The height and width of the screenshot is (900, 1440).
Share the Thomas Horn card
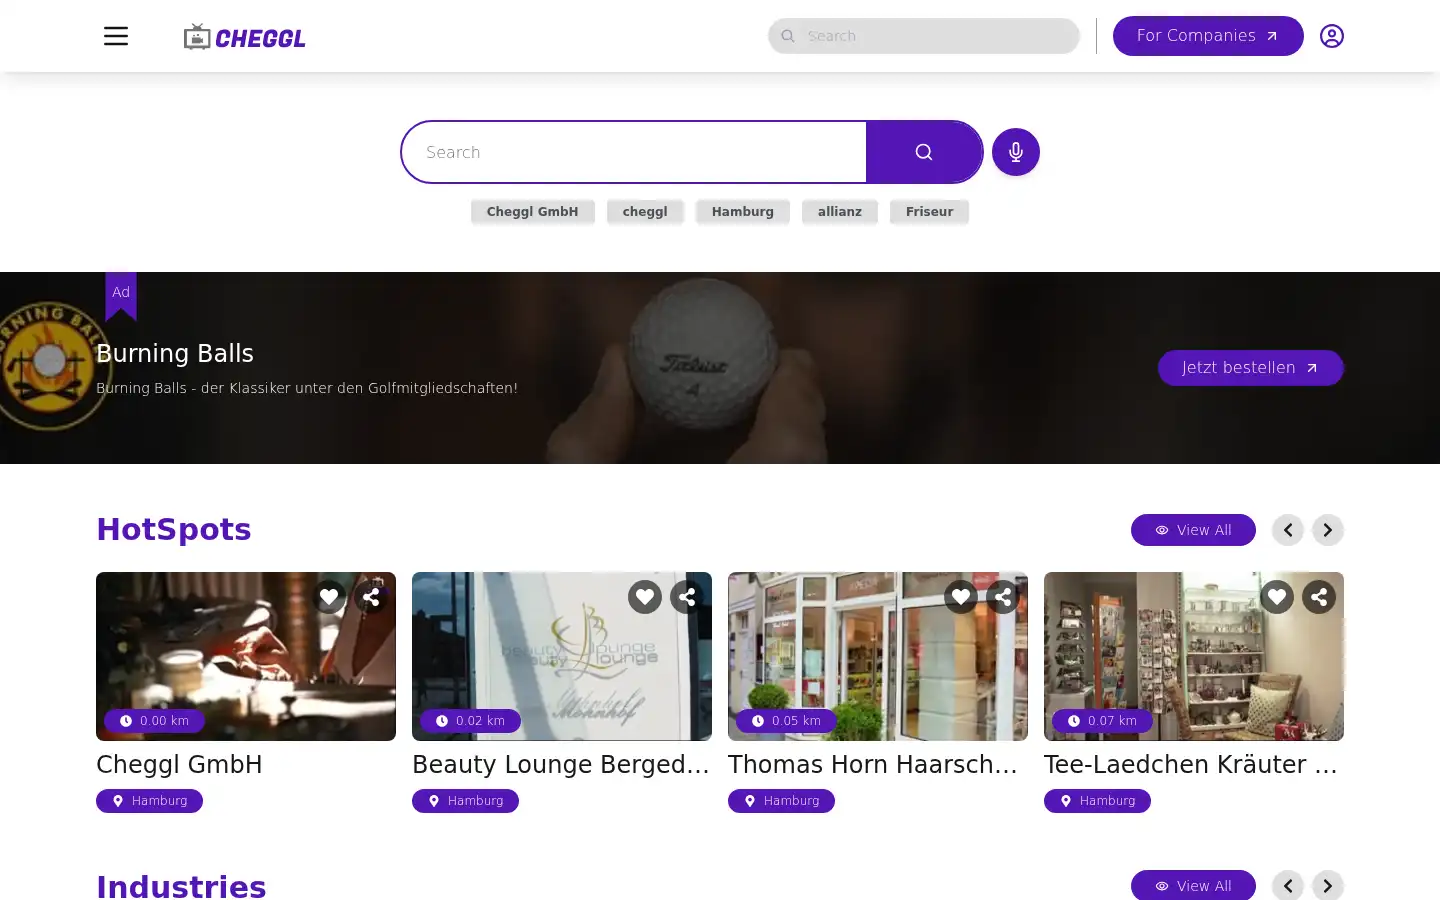tap(1003, 597)
